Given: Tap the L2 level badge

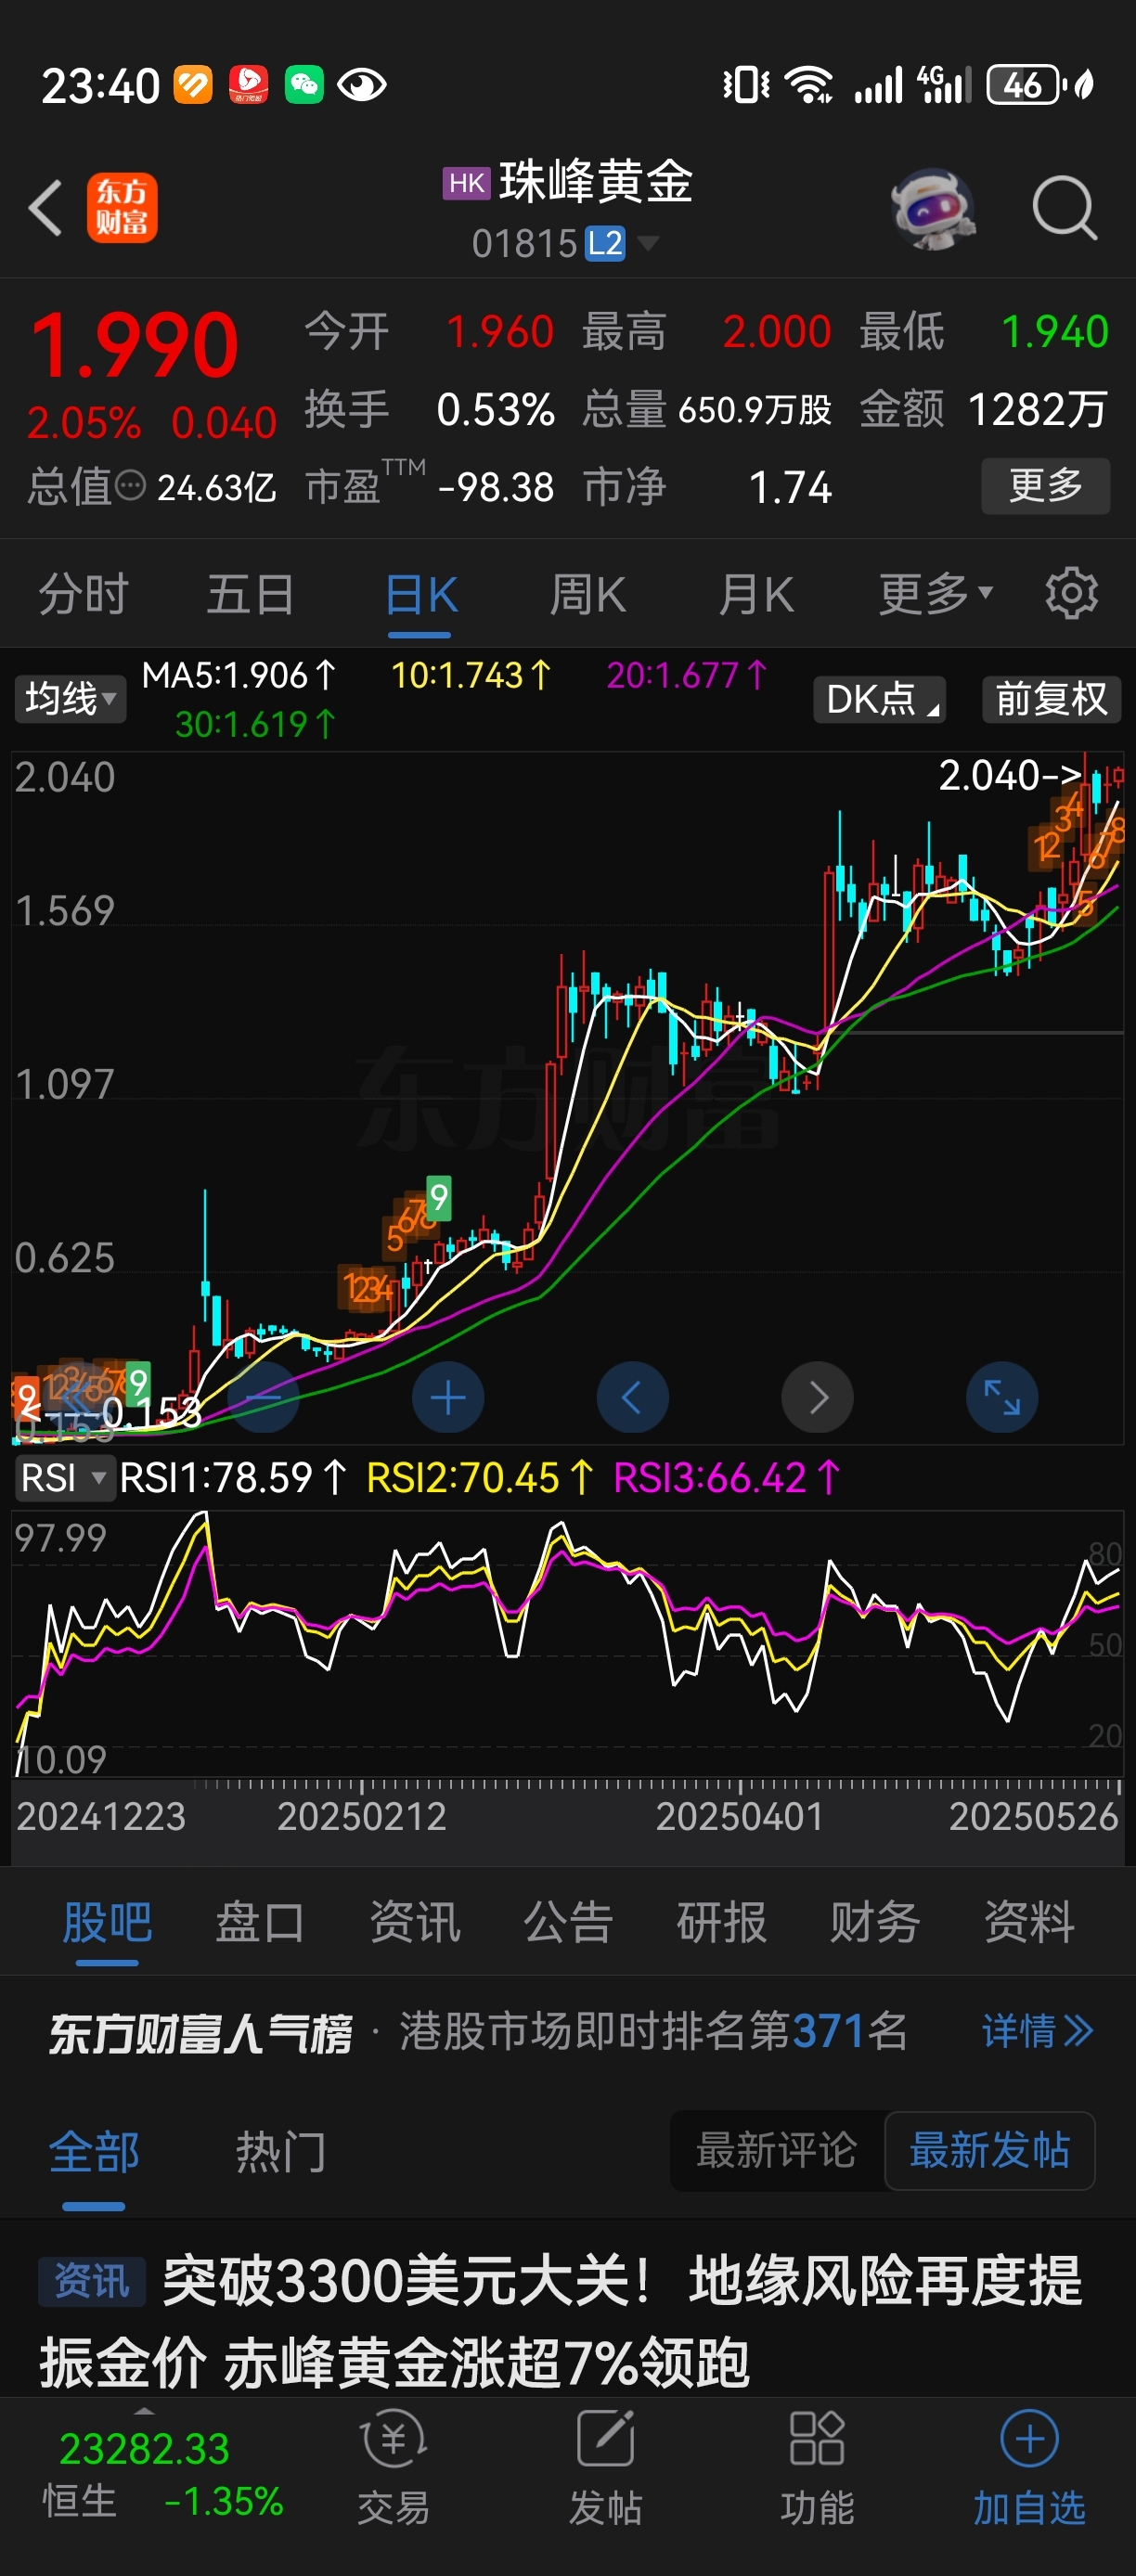Looking at the screenshot, I should click(605, 243).
